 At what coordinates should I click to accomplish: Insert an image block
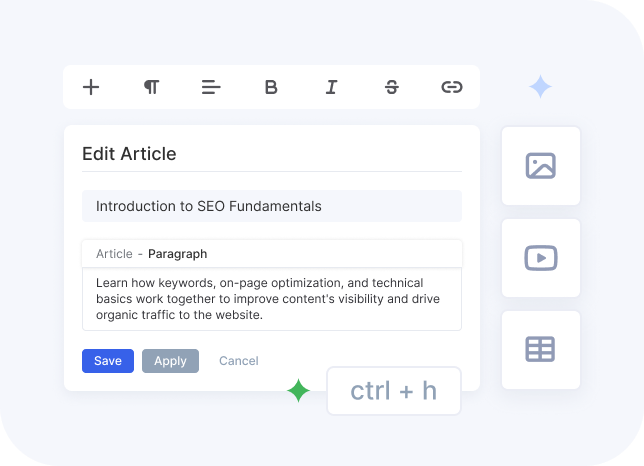[x=541, y=166]
